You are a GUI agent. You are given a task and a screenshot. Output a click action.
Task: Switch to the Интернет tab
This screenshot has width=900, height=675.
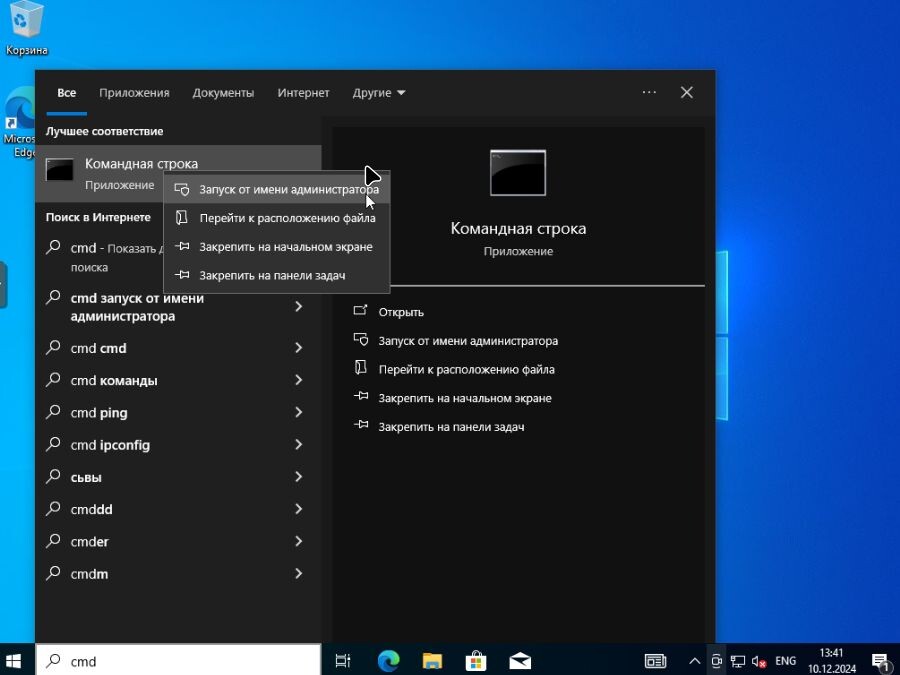coord(303,92)
